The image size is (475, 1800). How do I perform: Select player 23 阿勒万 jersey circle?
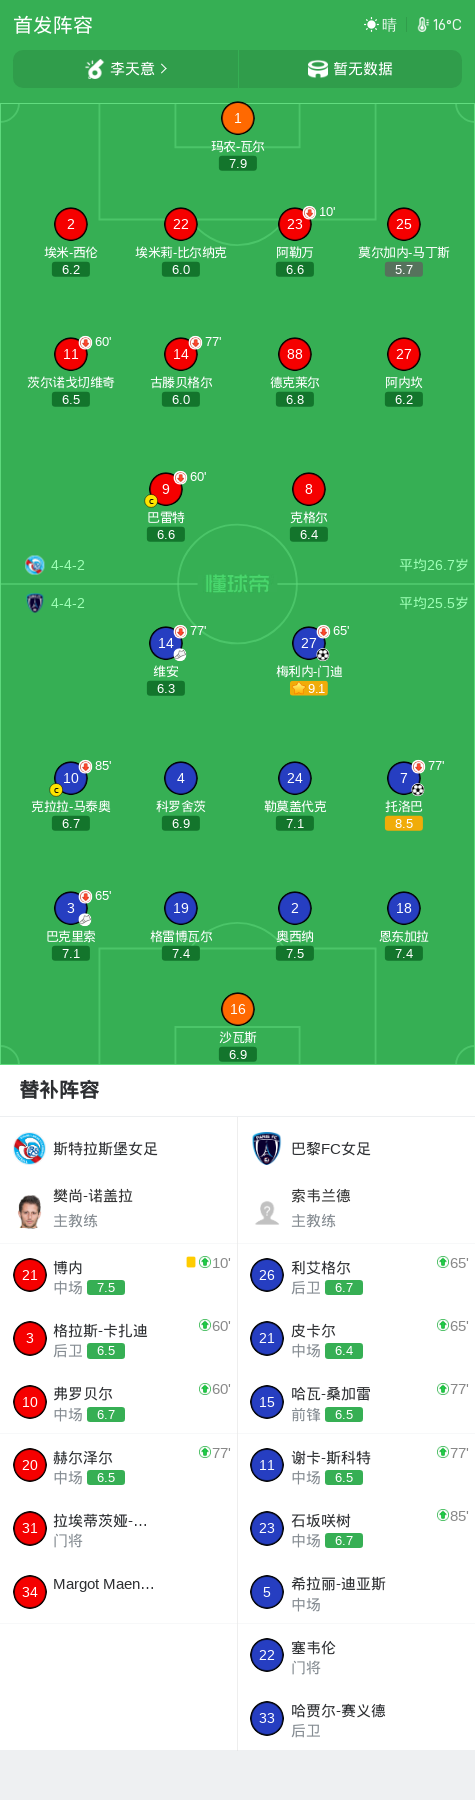pyautogui.click(x=294, y=224)
